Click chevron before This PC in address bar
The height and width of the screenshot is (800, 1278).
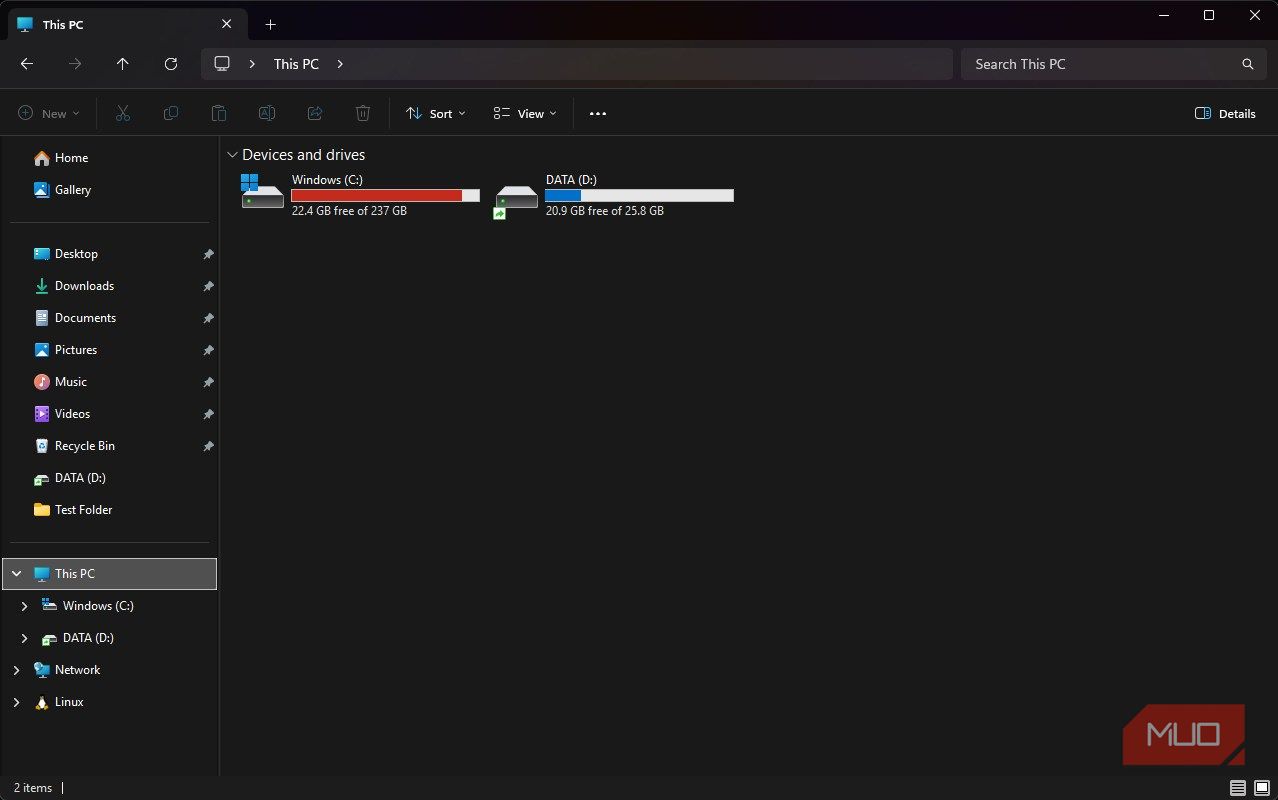pos(252,64)
